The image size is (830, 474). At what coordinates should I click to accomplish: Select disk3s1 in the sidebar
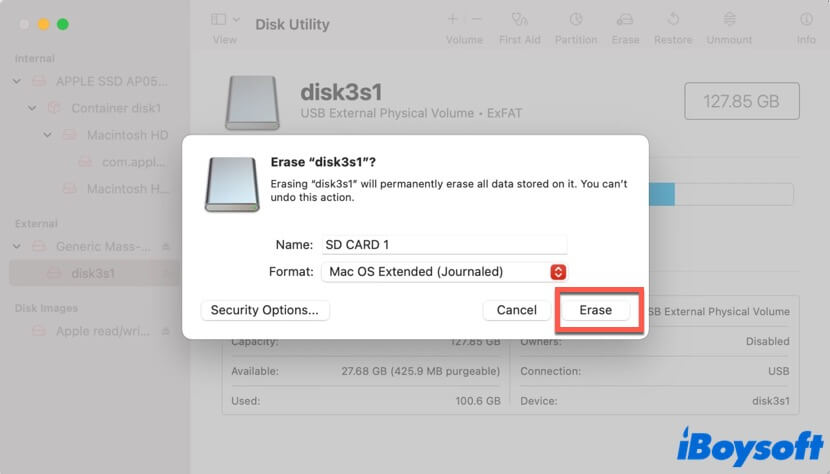tap(95, 272)
